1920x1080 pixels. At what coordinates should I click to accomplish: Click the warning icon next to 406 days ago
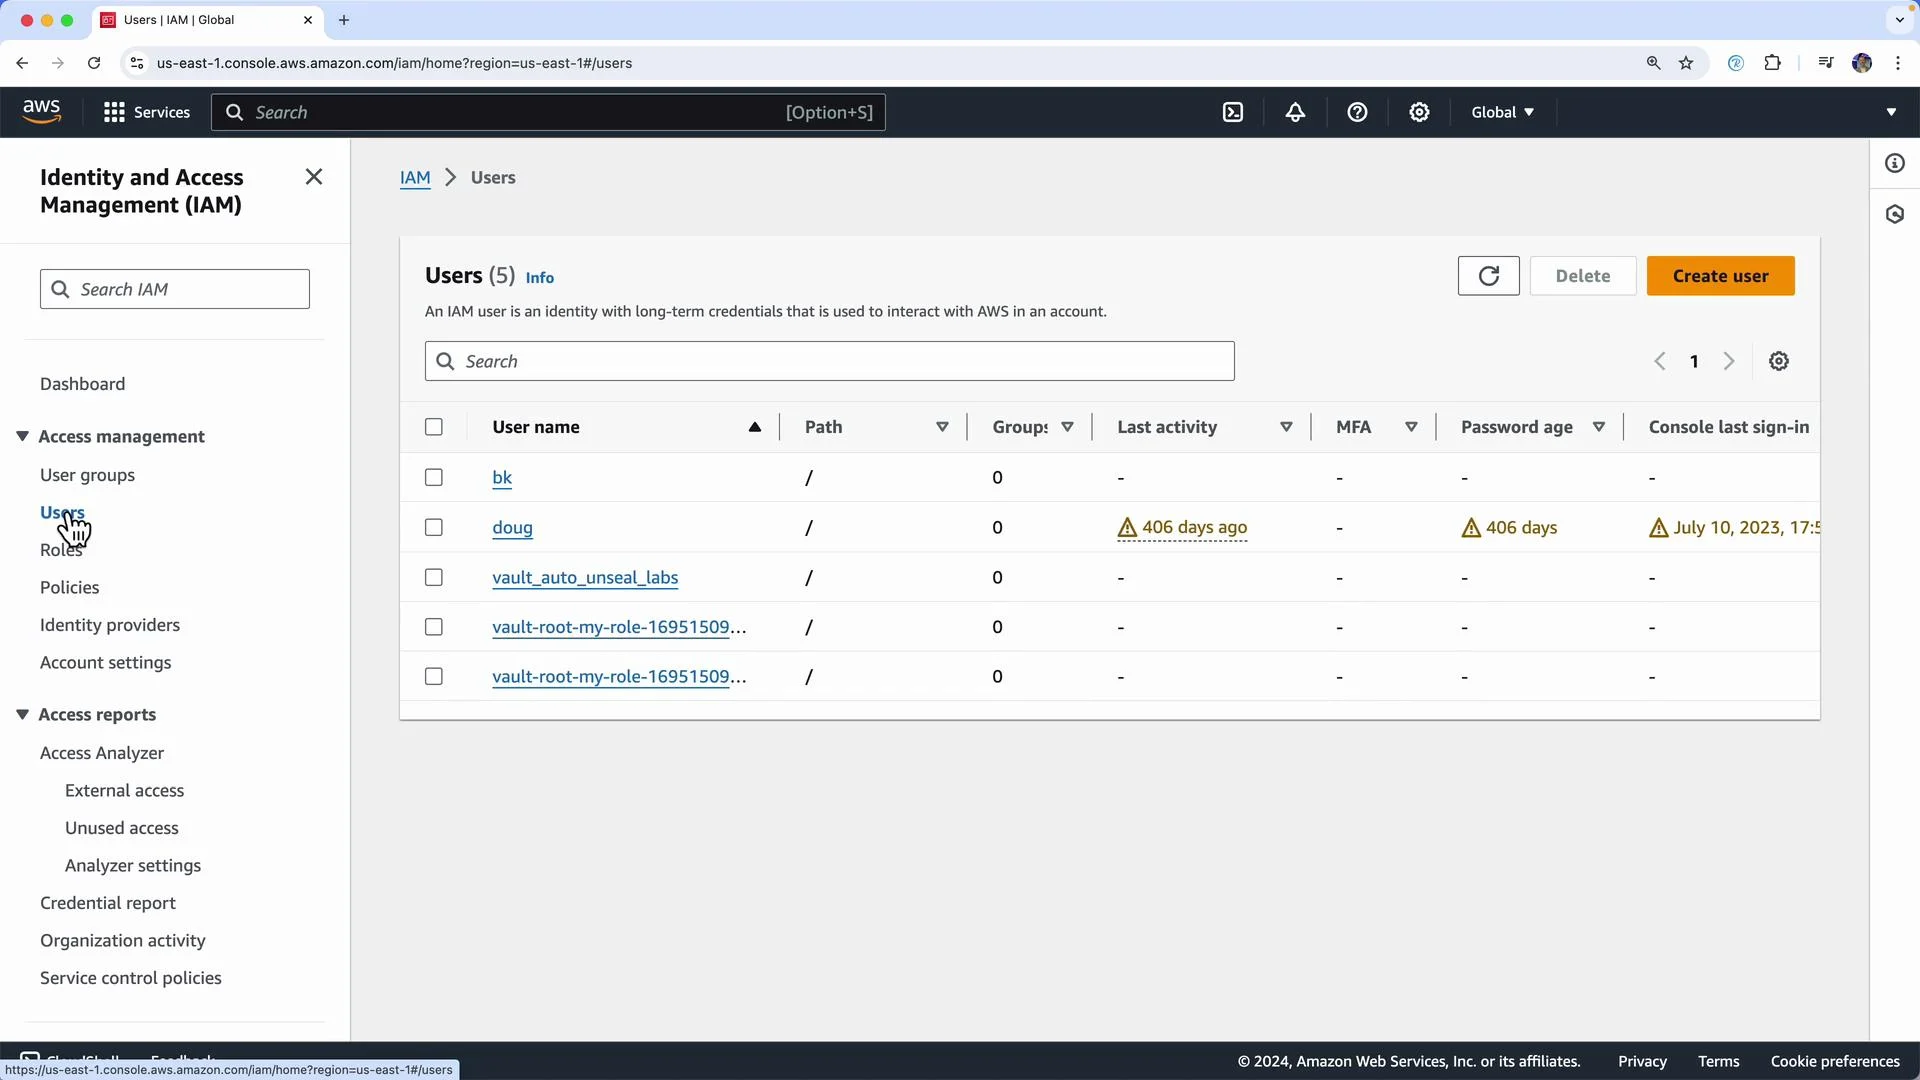coord(1127,528)
